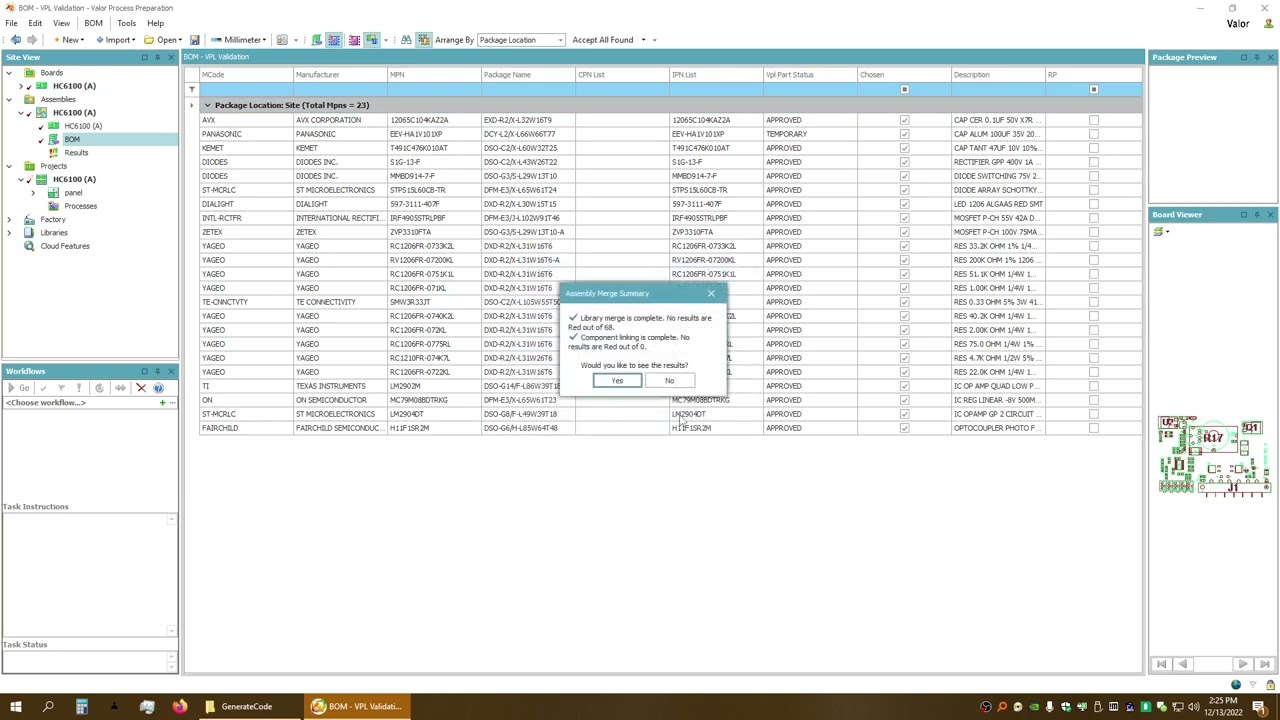Screen dimensions: 1280x720
Task: Select Results item in Site View tree
Action: point(76,153)
